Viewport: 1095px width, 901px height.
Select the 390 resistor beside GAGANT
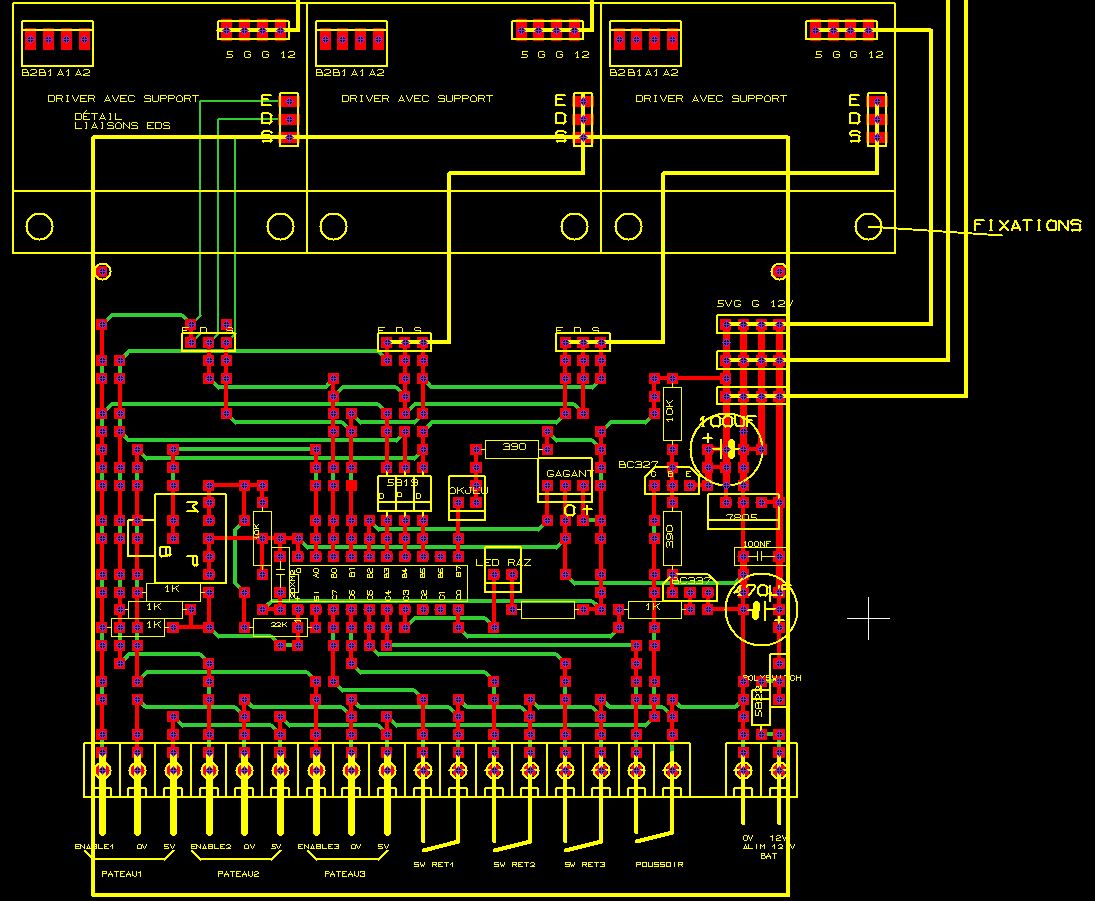coord(512,448)
